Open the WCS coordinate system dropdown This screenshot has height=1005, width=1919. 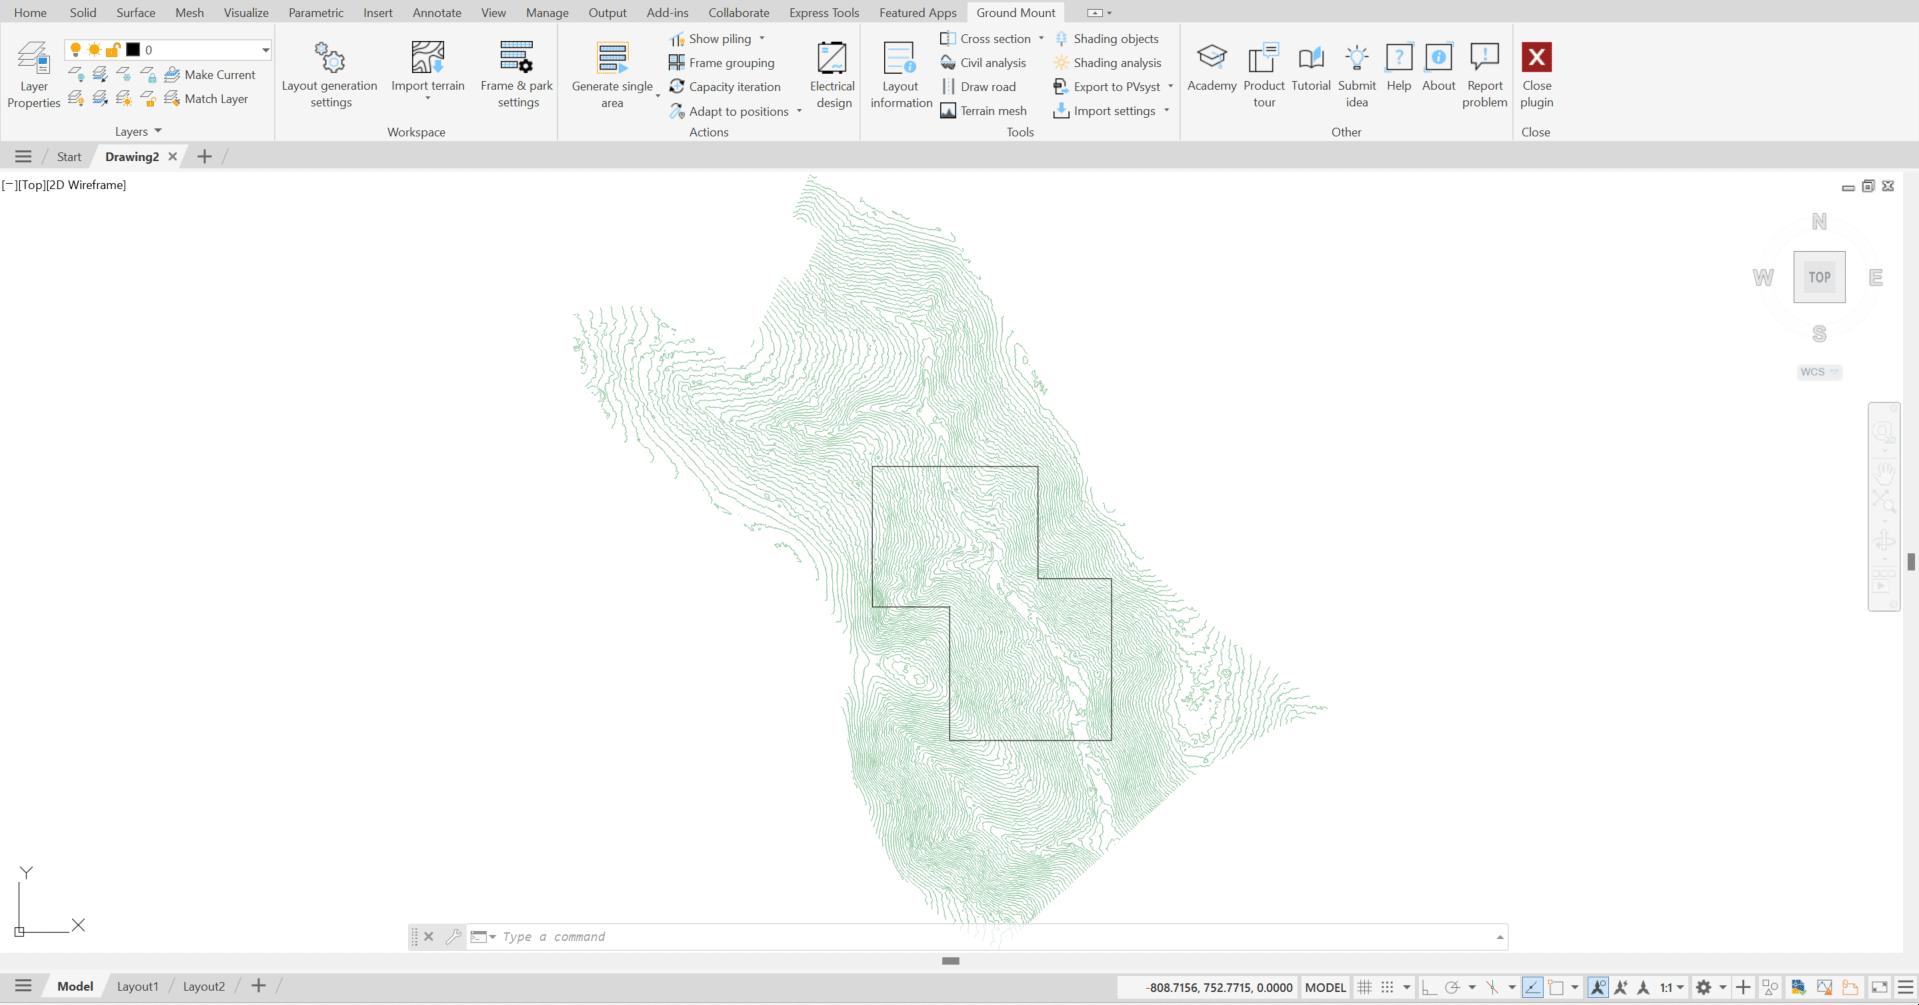pos(1818,371)
